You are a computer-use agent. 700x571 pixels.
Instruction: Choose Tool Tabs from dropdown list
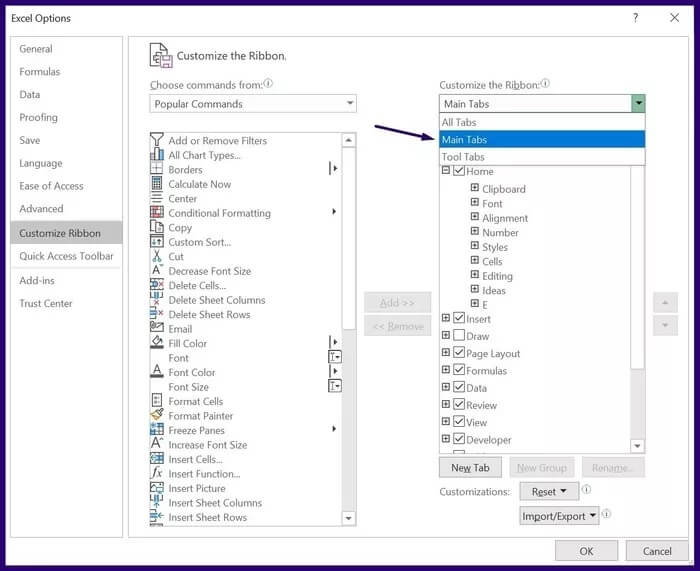coord(542,157)
